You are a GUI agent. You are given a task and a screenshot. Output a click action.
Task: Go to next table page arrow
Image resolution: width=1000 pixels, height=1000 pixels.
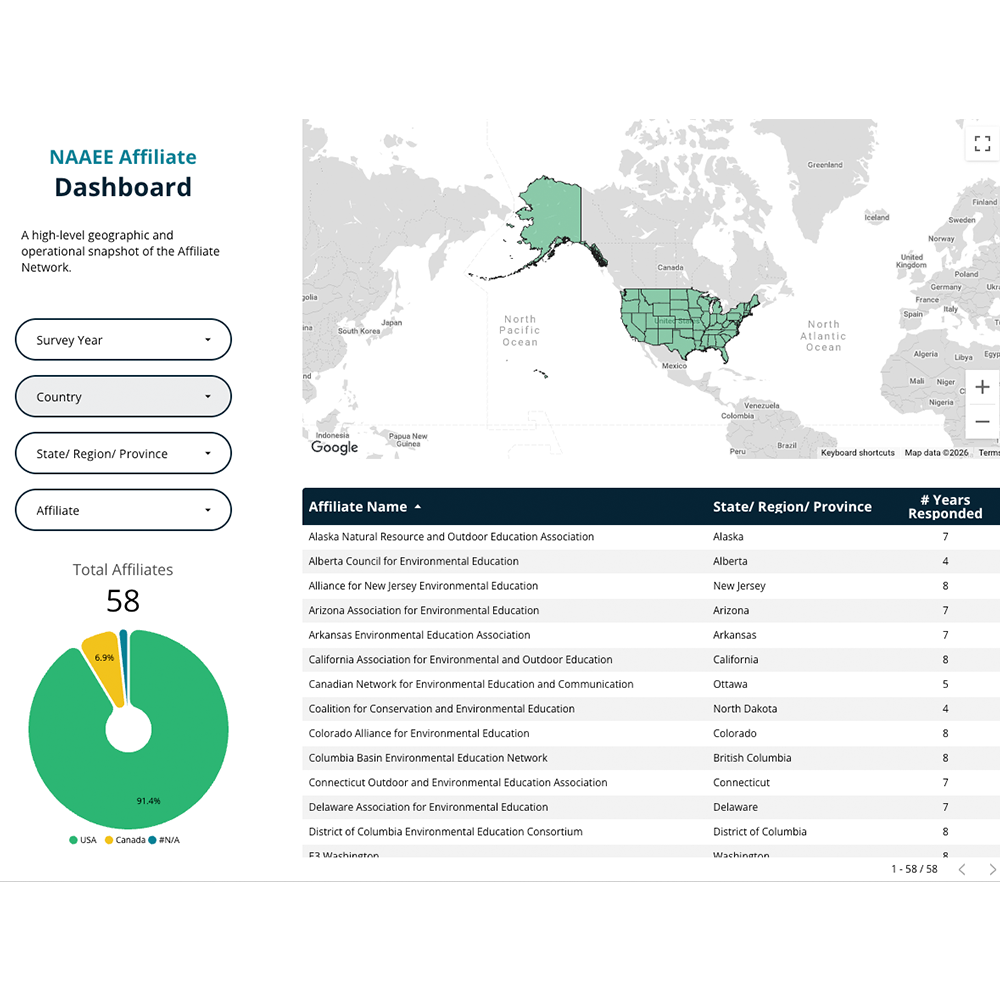992,869
